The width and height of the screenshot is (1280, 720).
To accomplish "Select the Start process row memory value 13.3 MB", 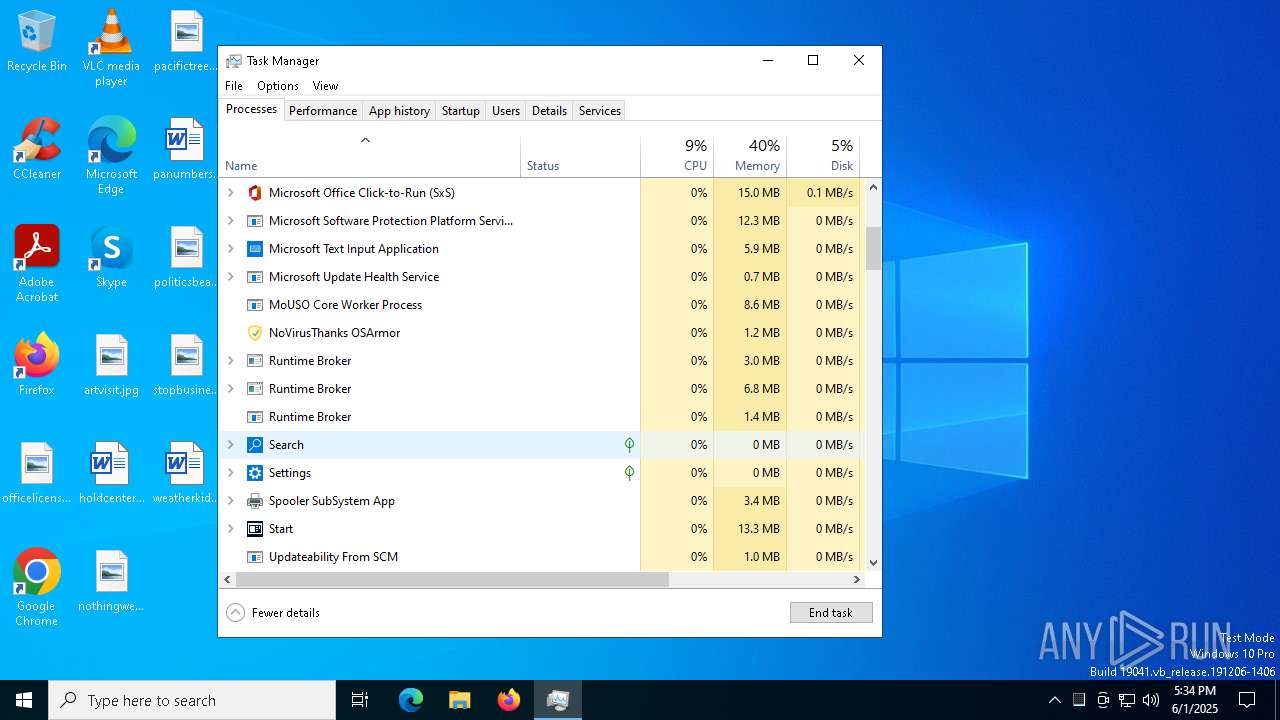I will tap(750, 529).
